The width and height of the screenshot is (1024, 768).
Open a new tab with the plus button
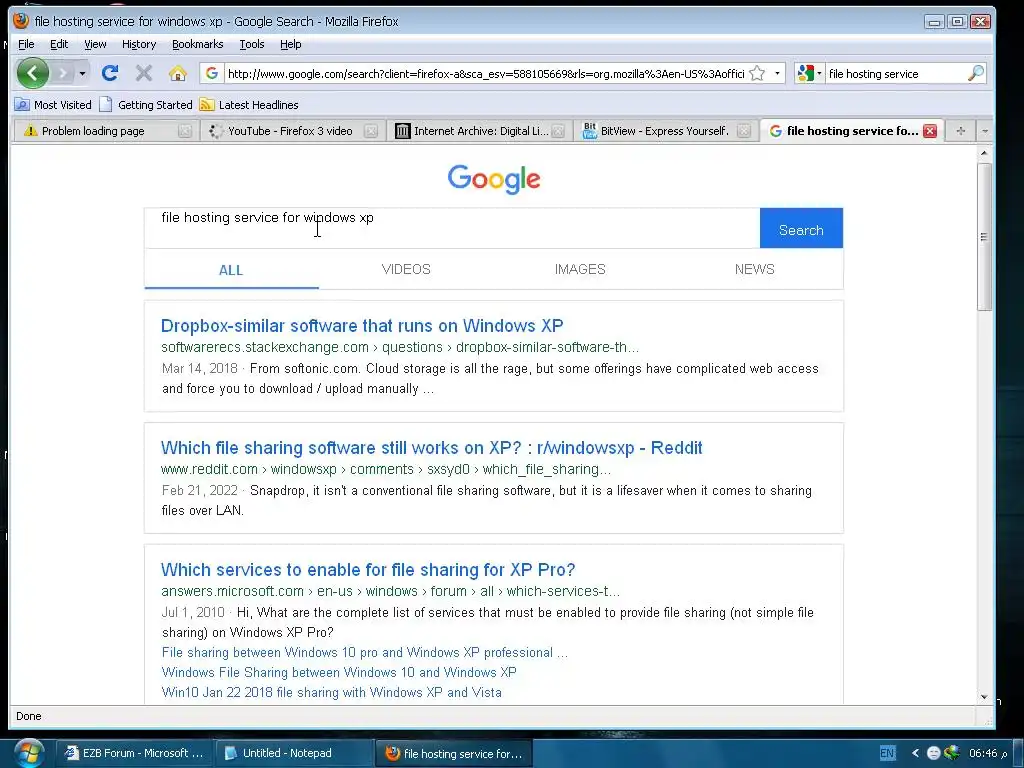[x=961, y=131]
